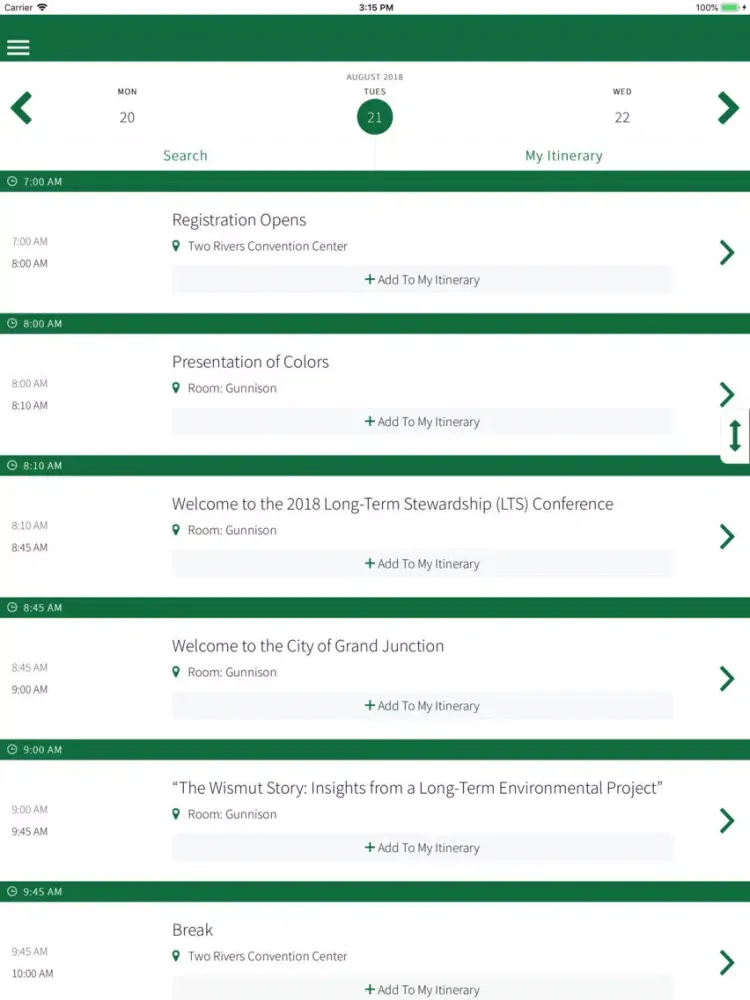Expand the Break event details chevron
Image resolution: width=750 pixels, height=1000 pixels.
coord(727,963)
